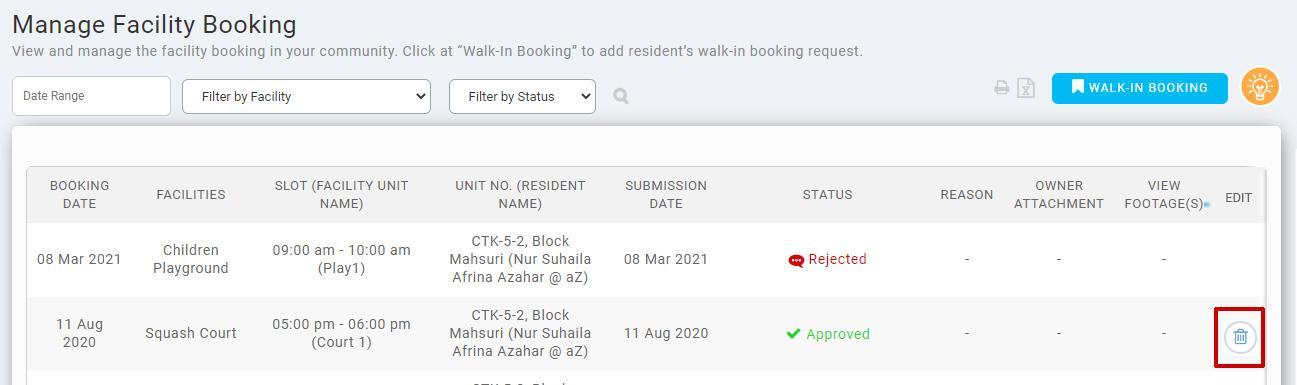This screenshot has height=385, width=1297.
Task: Export bookings using Excel icon
Action: (x=1026, y=88)
